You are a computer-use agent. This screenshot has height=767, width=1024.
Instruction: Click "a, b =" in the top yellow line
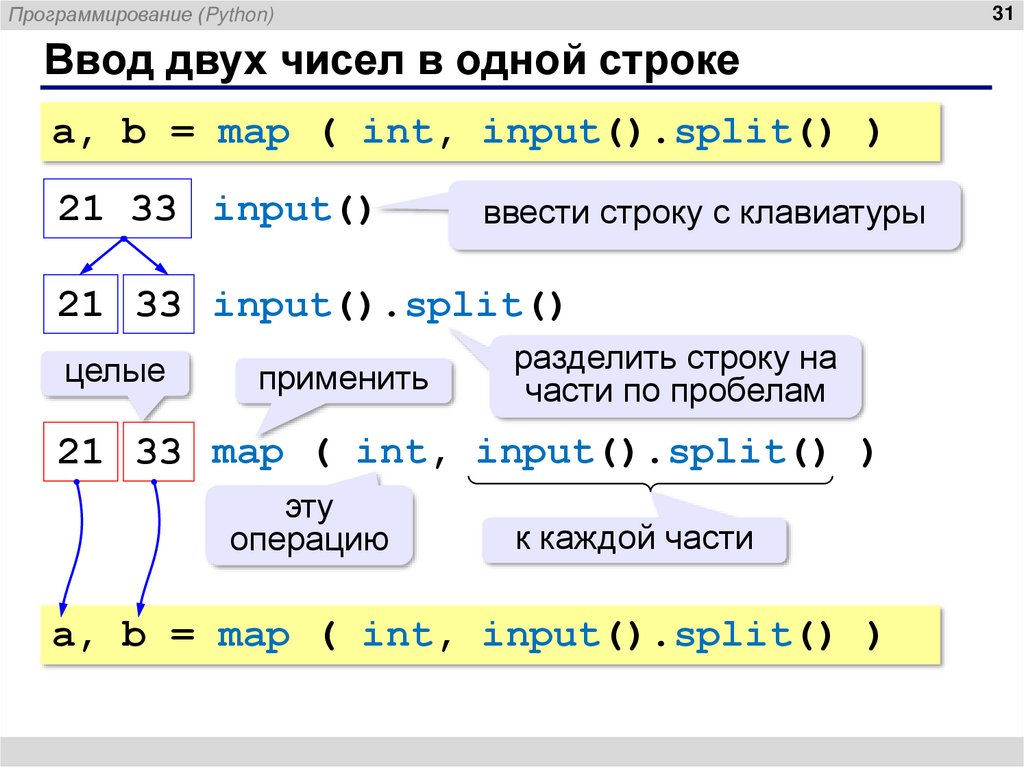tap(123, 133)
